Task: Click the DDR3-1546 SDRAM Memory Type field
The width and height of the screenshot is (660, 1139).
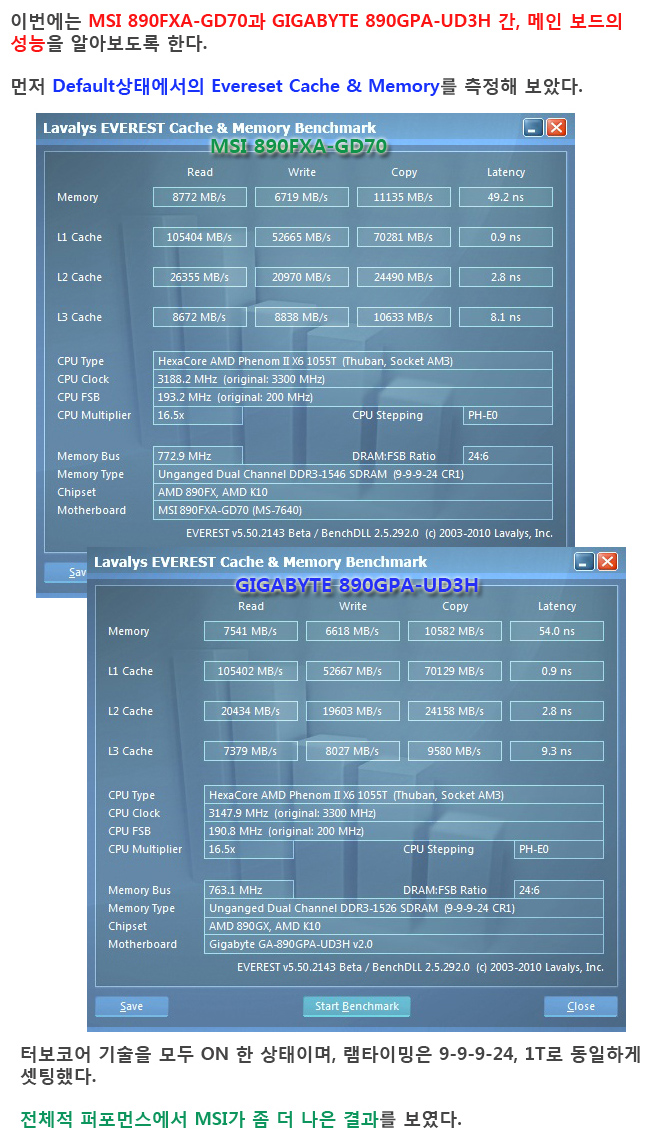Action: tap(353, 474)
